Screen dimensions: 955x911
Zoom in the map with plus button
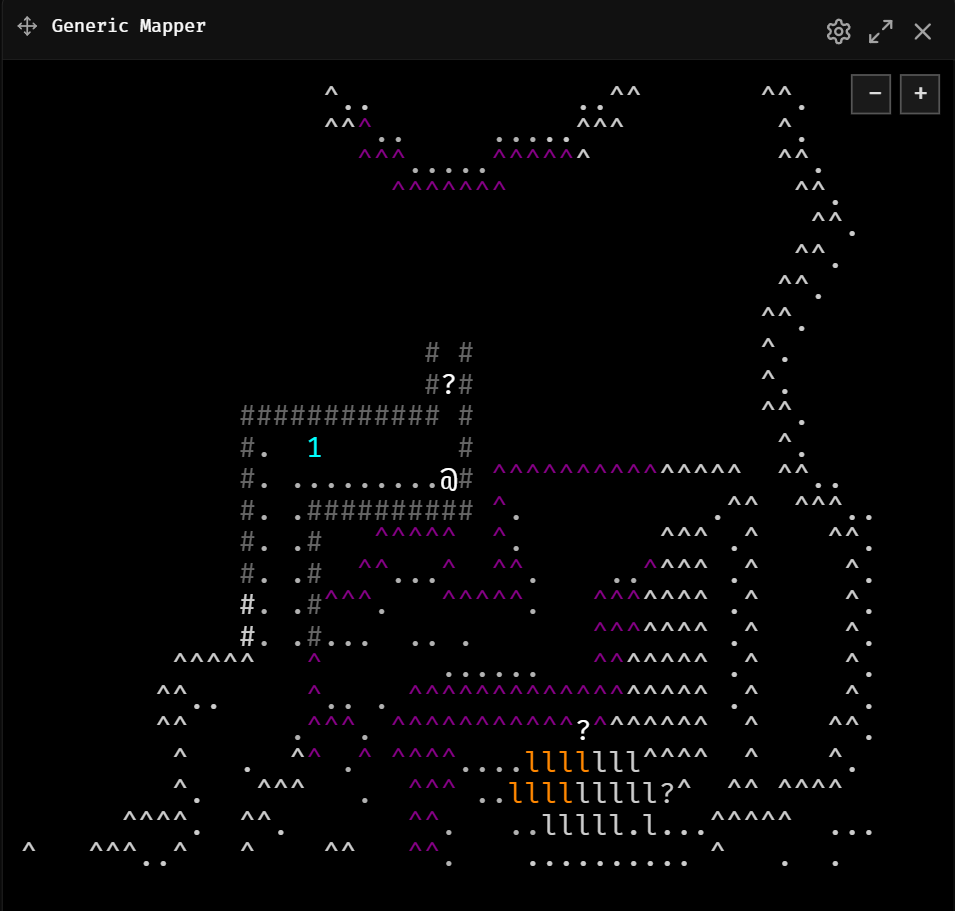tap(920, 94)
